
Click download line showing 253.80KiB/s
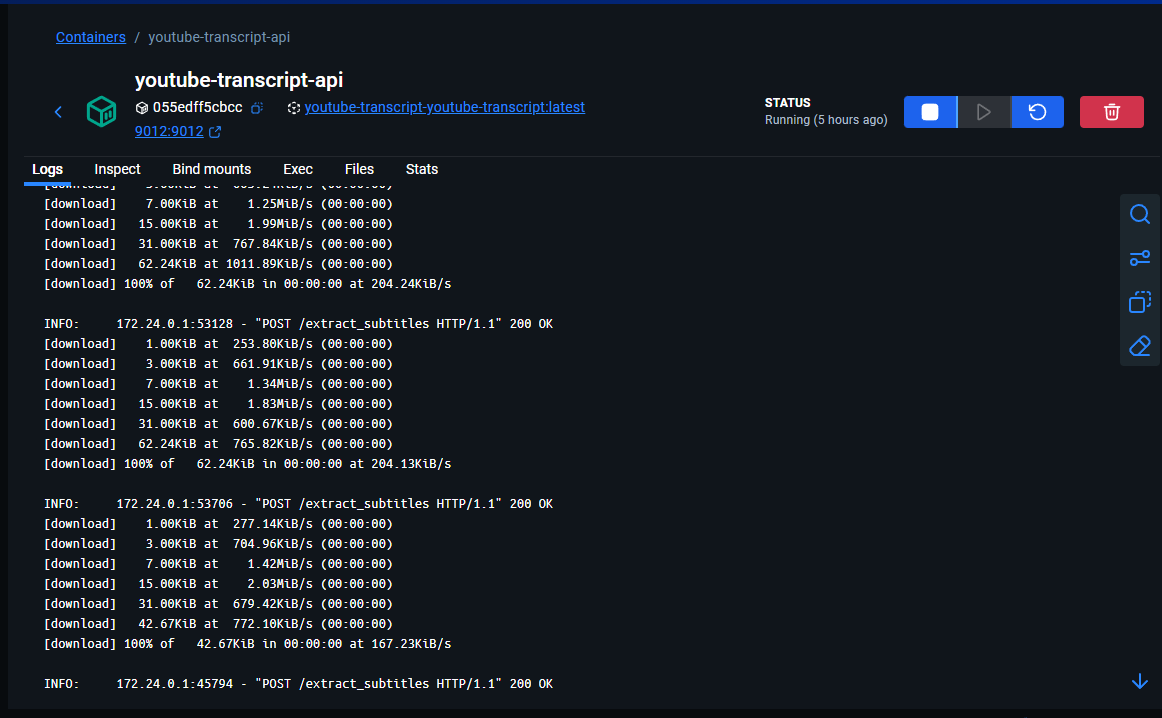click(218, 344)
